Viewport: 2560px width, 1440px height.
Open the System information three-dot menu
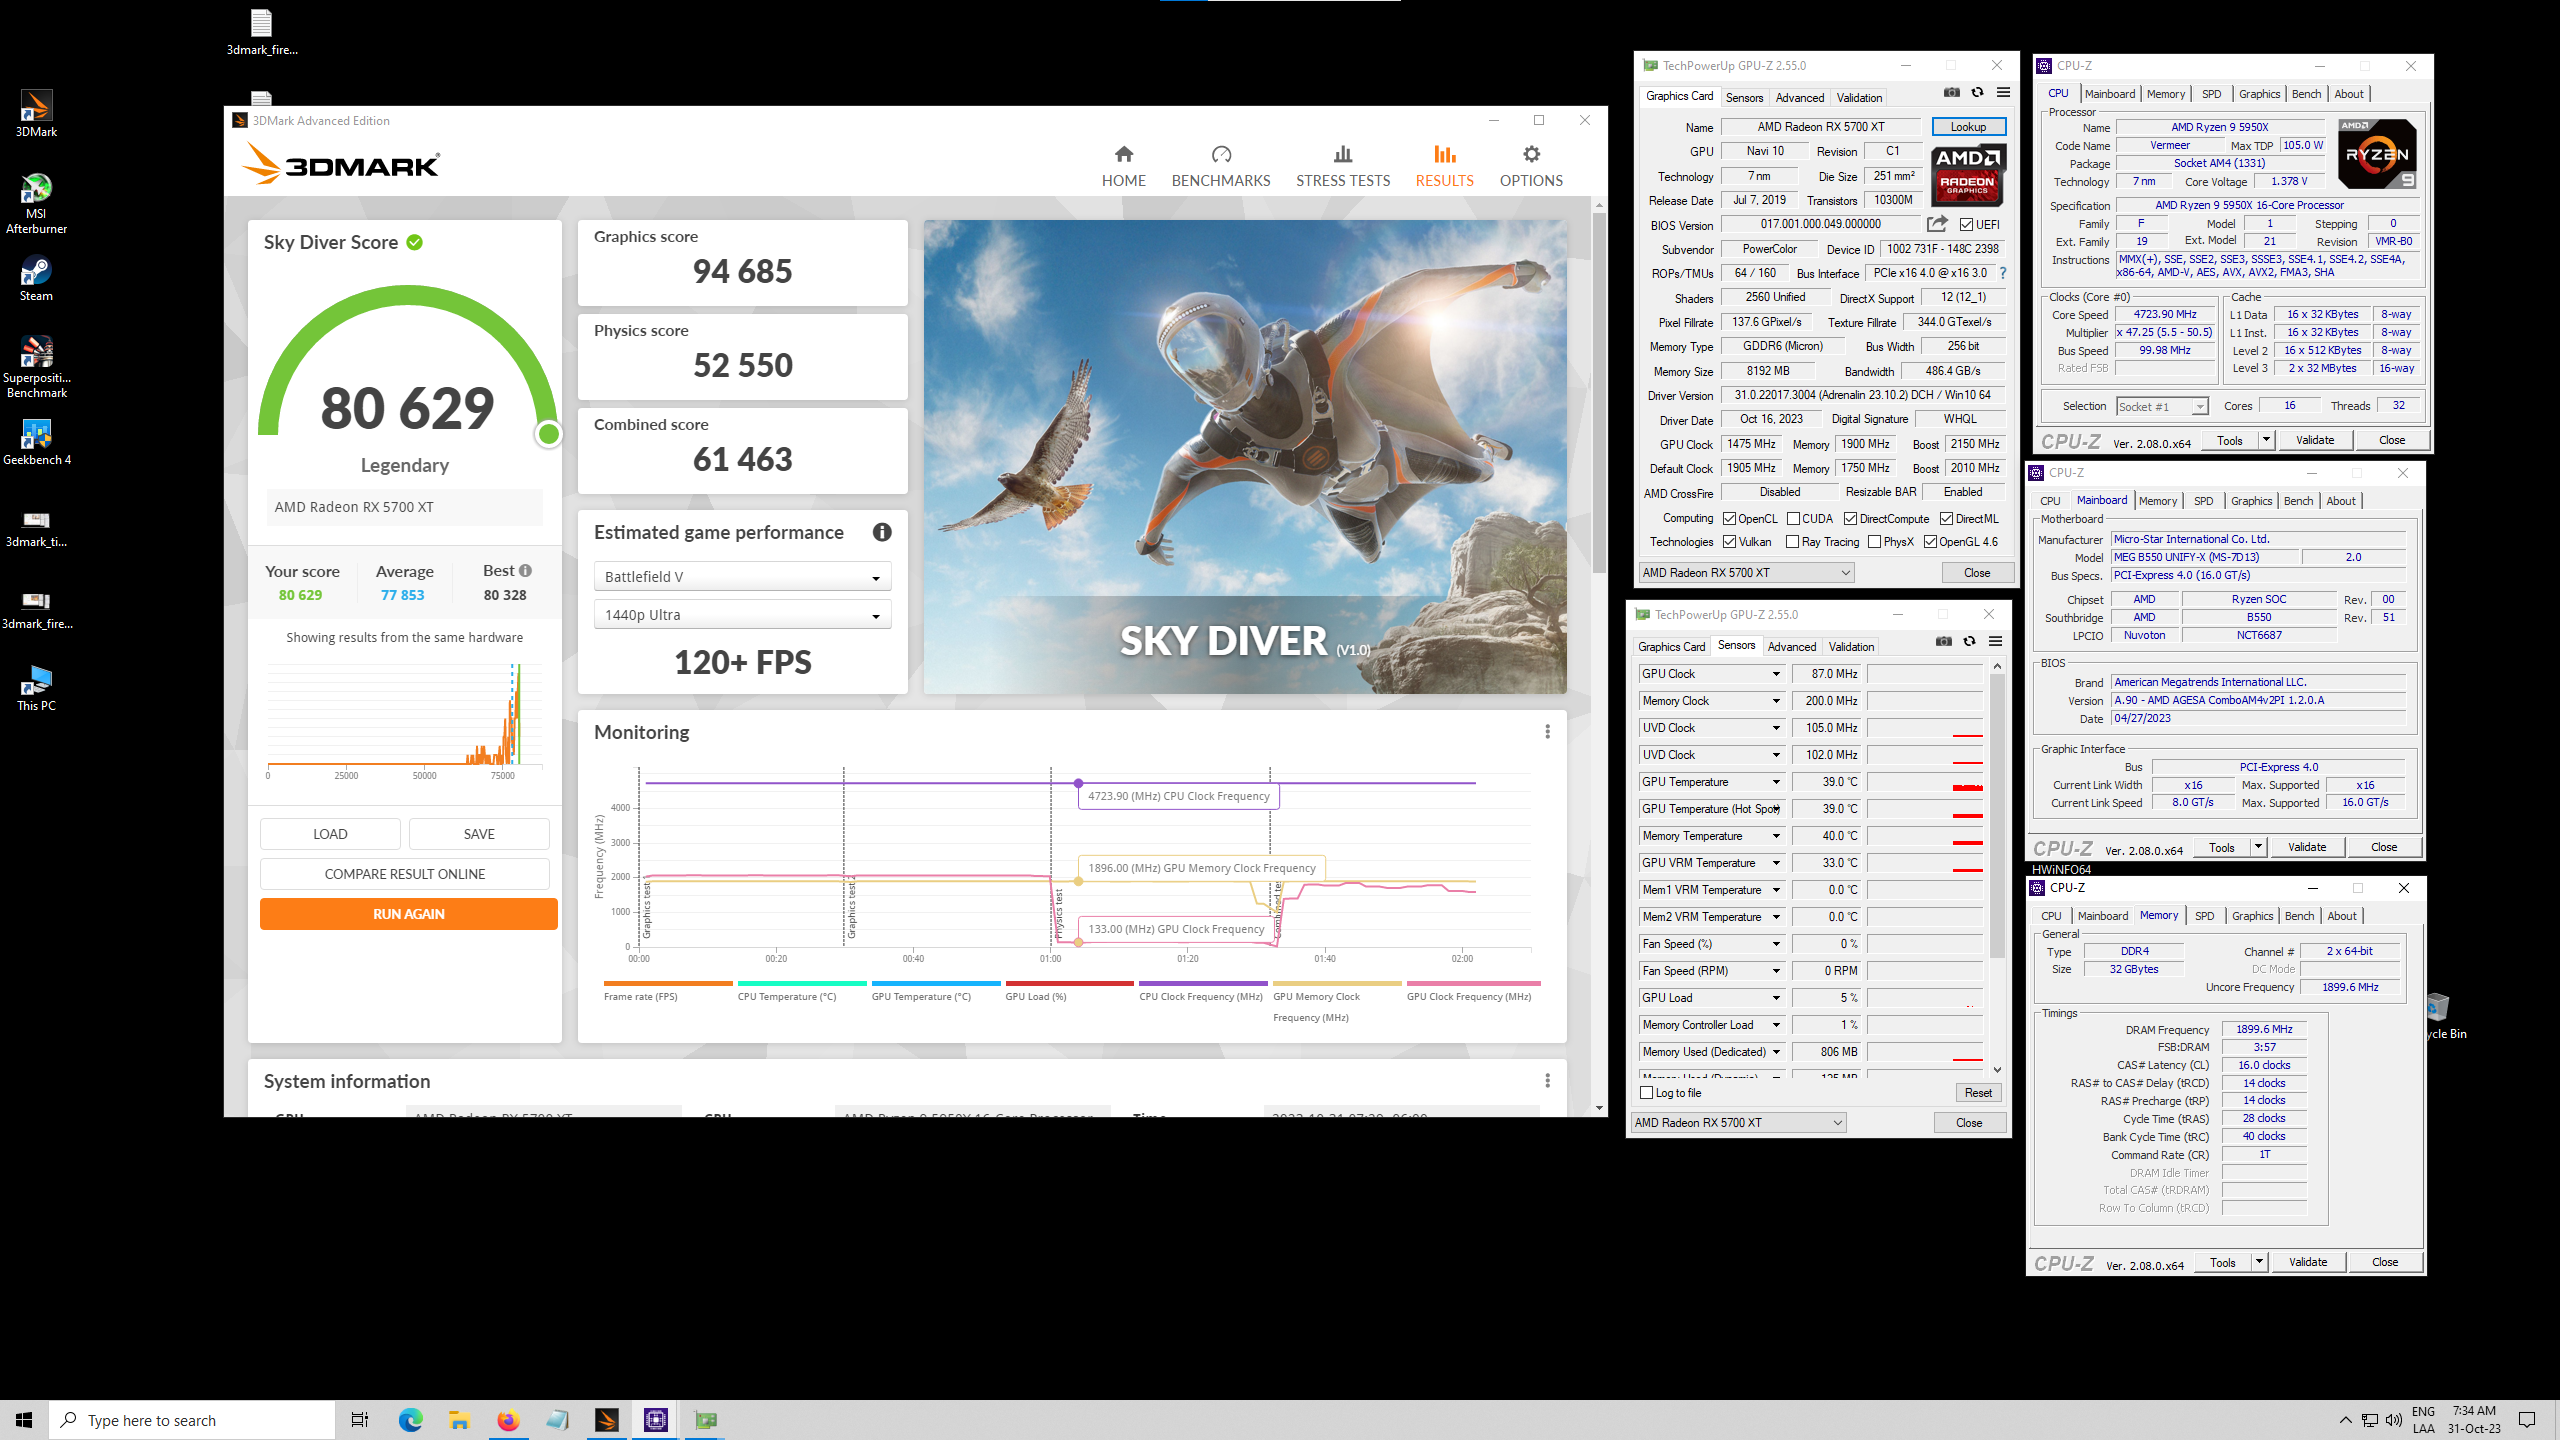click(x=1547, y=1081)
